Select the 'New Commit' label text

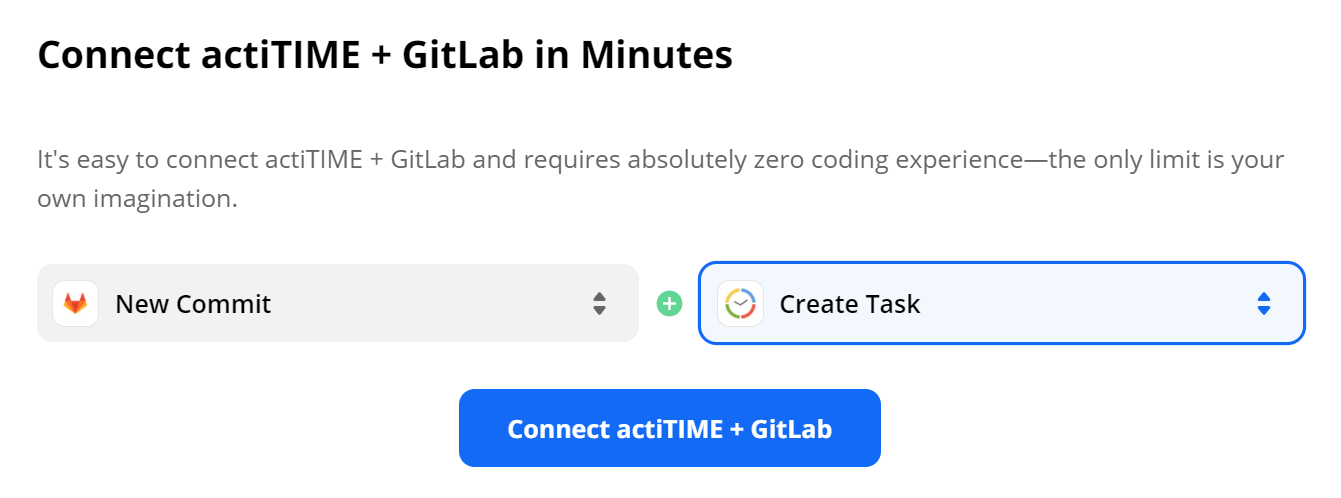[193, 304]
